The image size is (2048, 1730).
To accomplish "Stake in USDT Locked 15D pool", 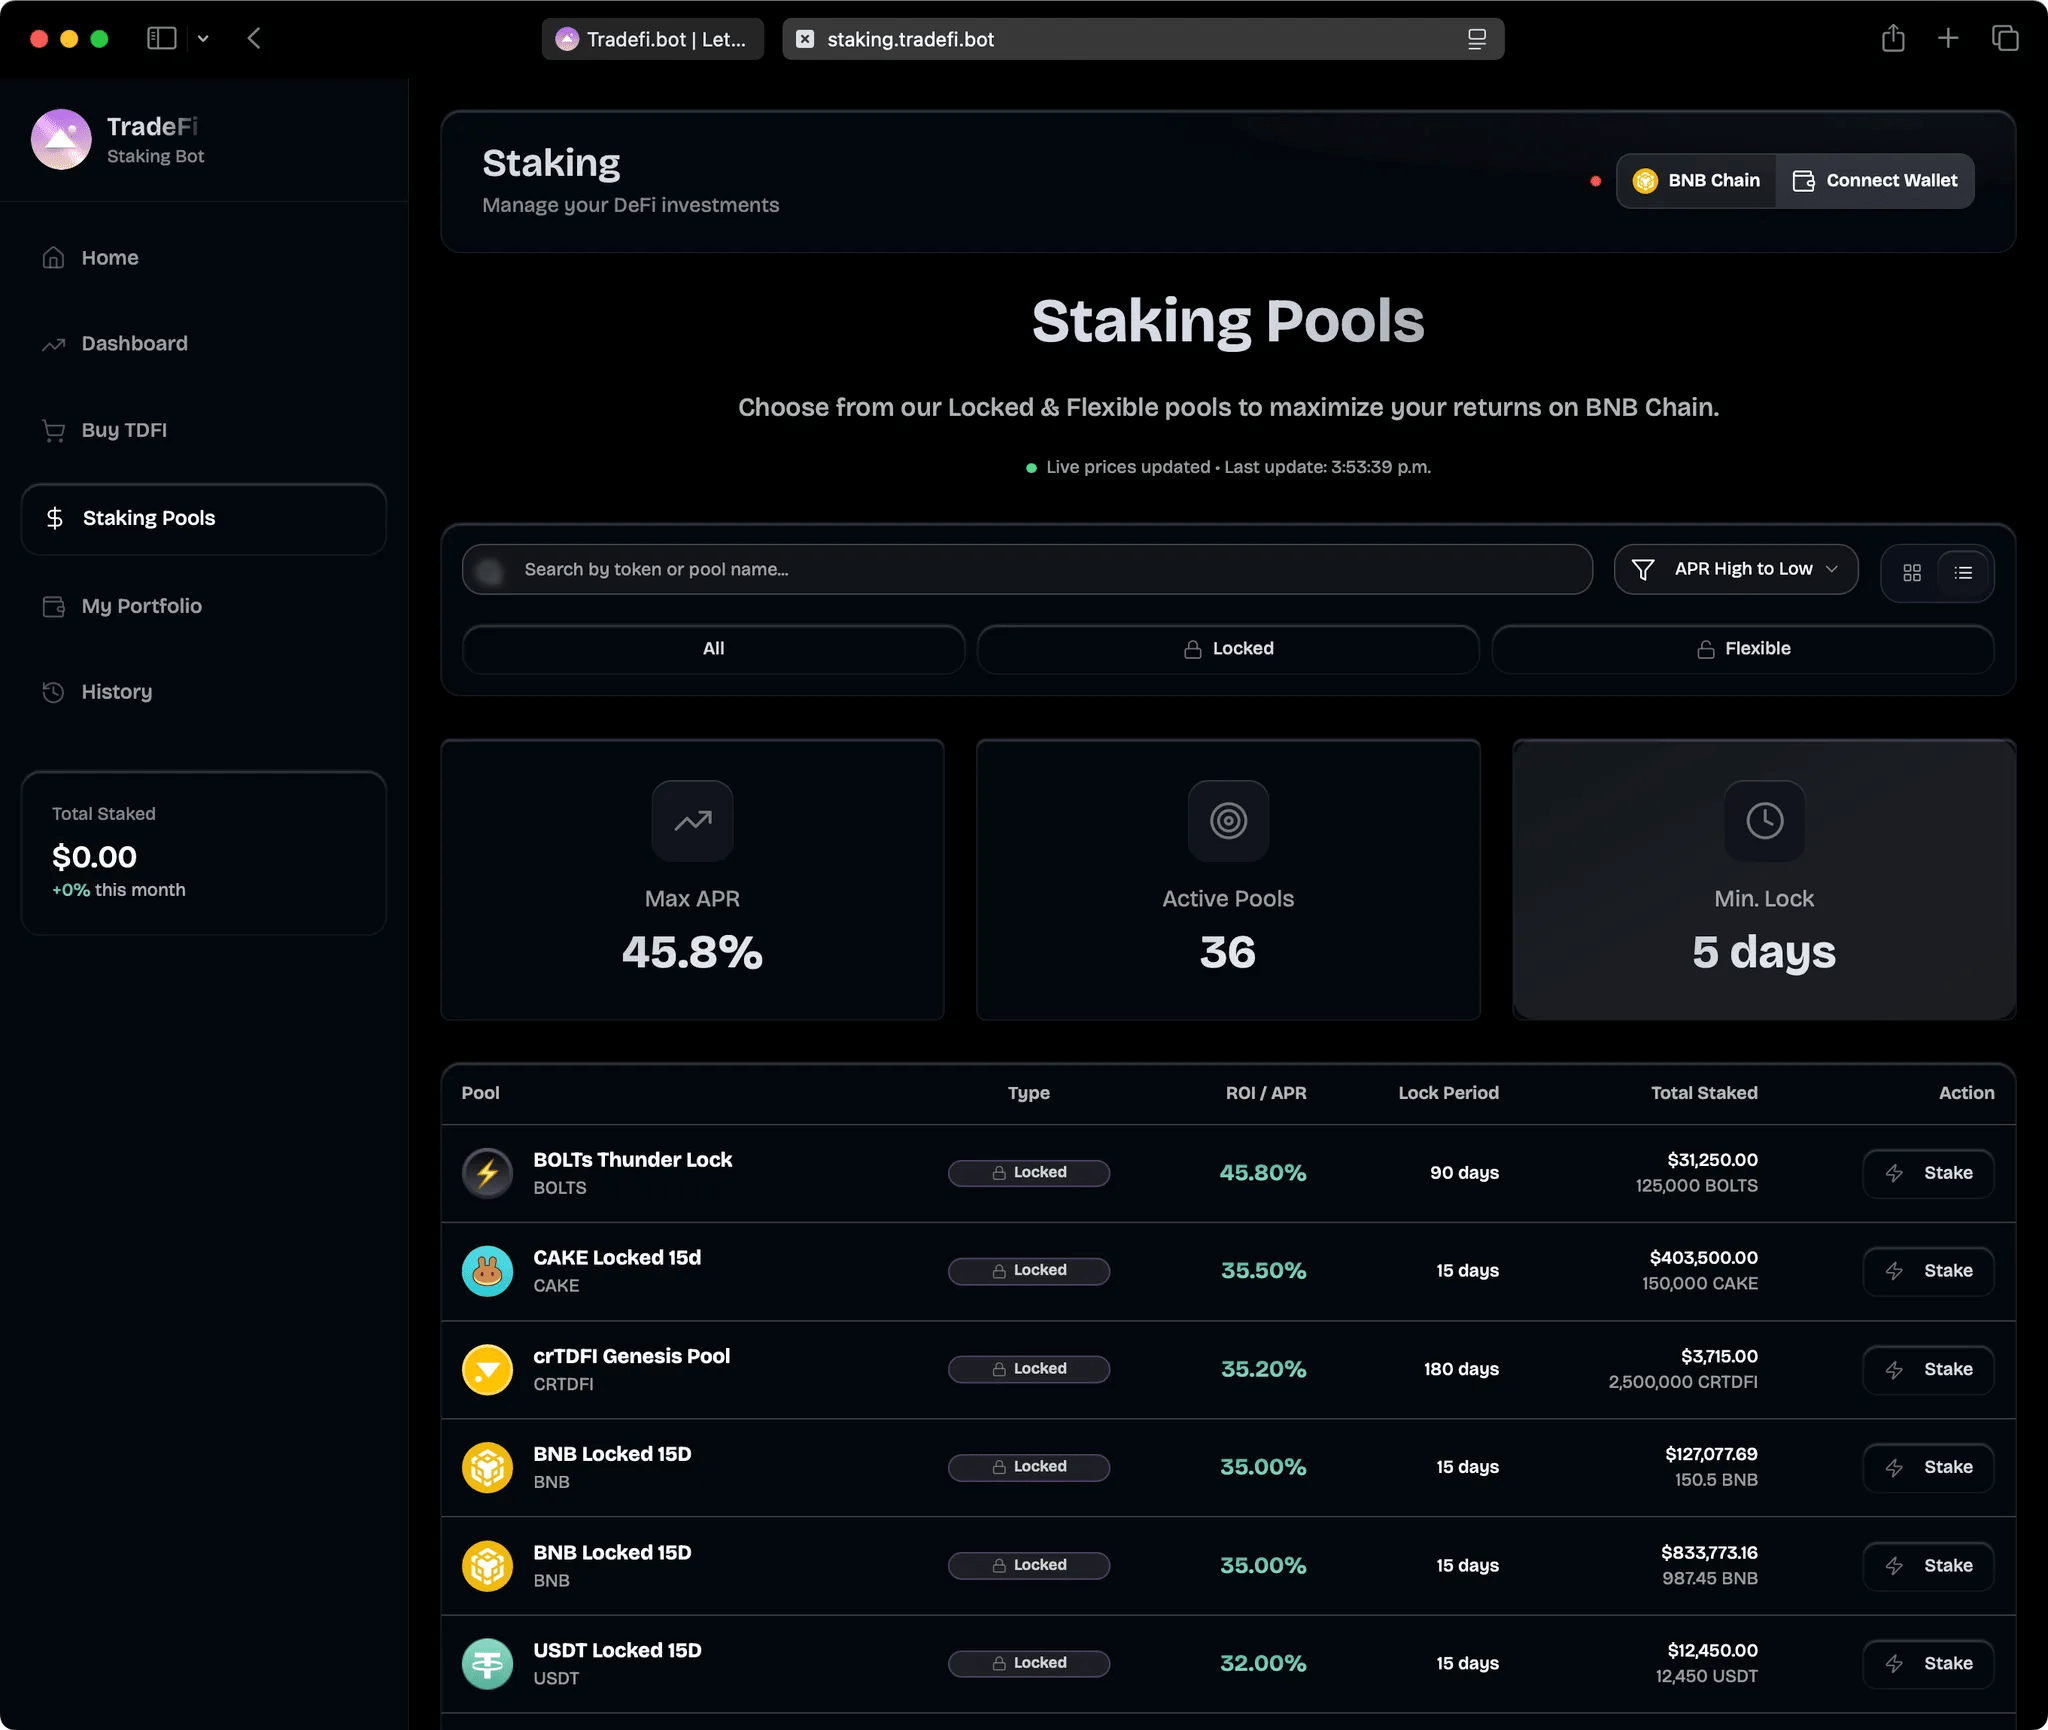I will coord(1928,1664).
